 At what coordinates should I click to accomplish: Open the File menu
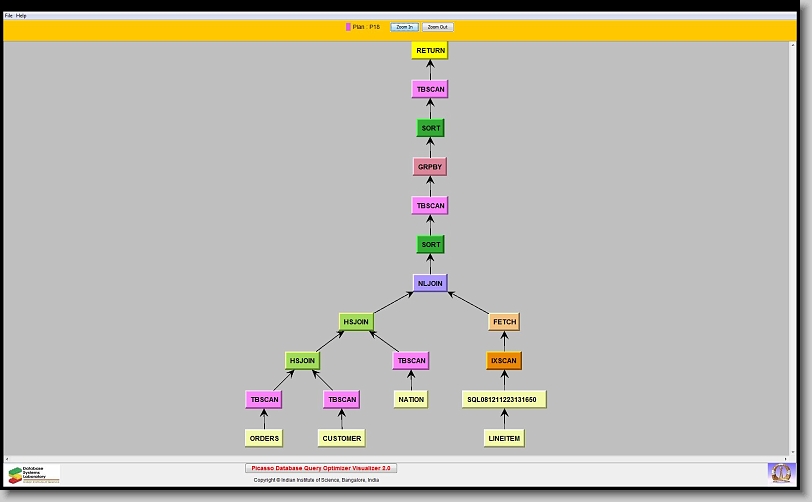(x=9, y=16)
